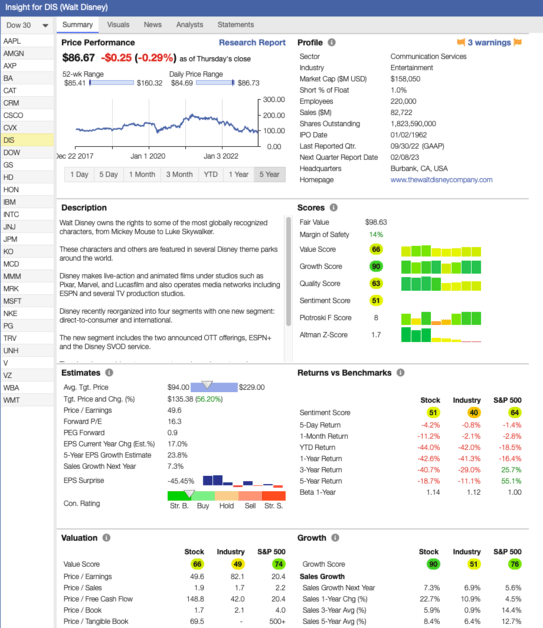Click the Industry sentiment score 40 badge
543x628 pixels.
473,413
